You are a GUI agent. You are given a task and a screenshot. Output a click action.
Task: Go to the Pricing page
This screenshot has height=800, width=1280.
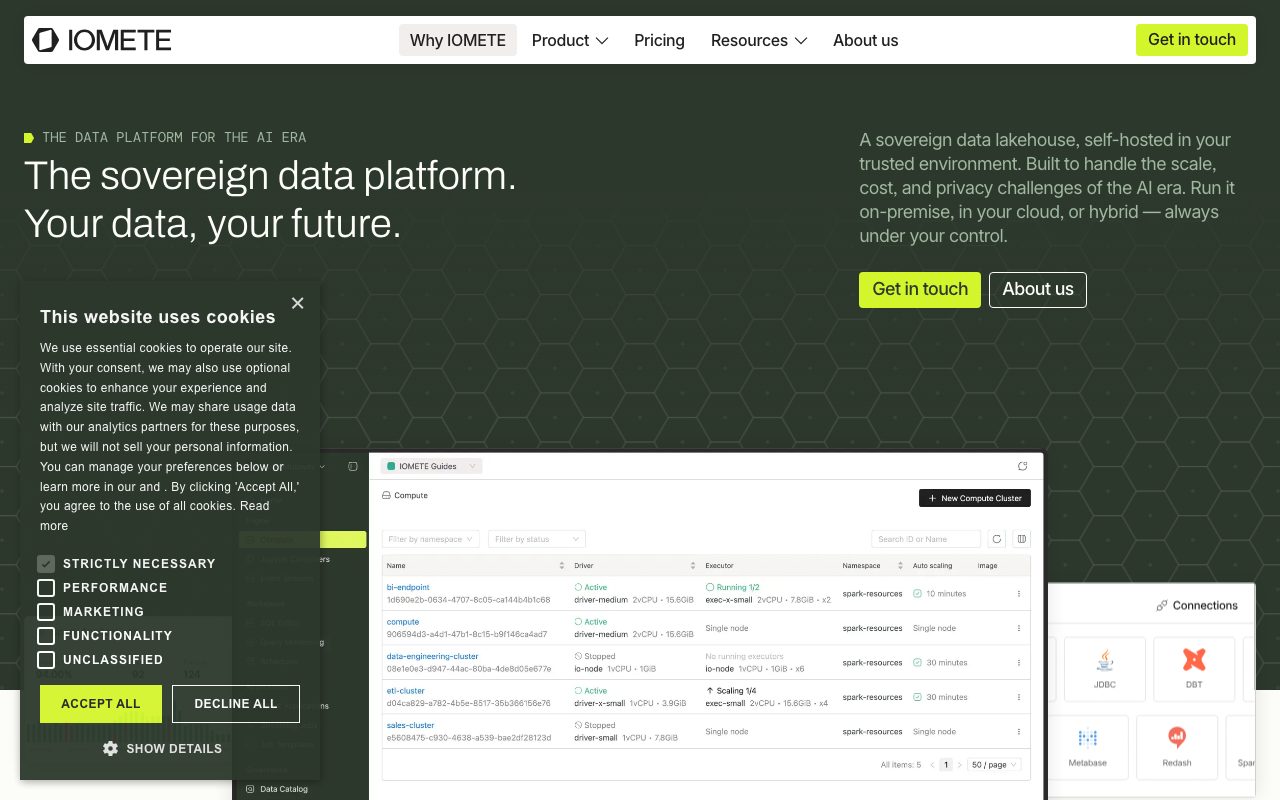659,40
